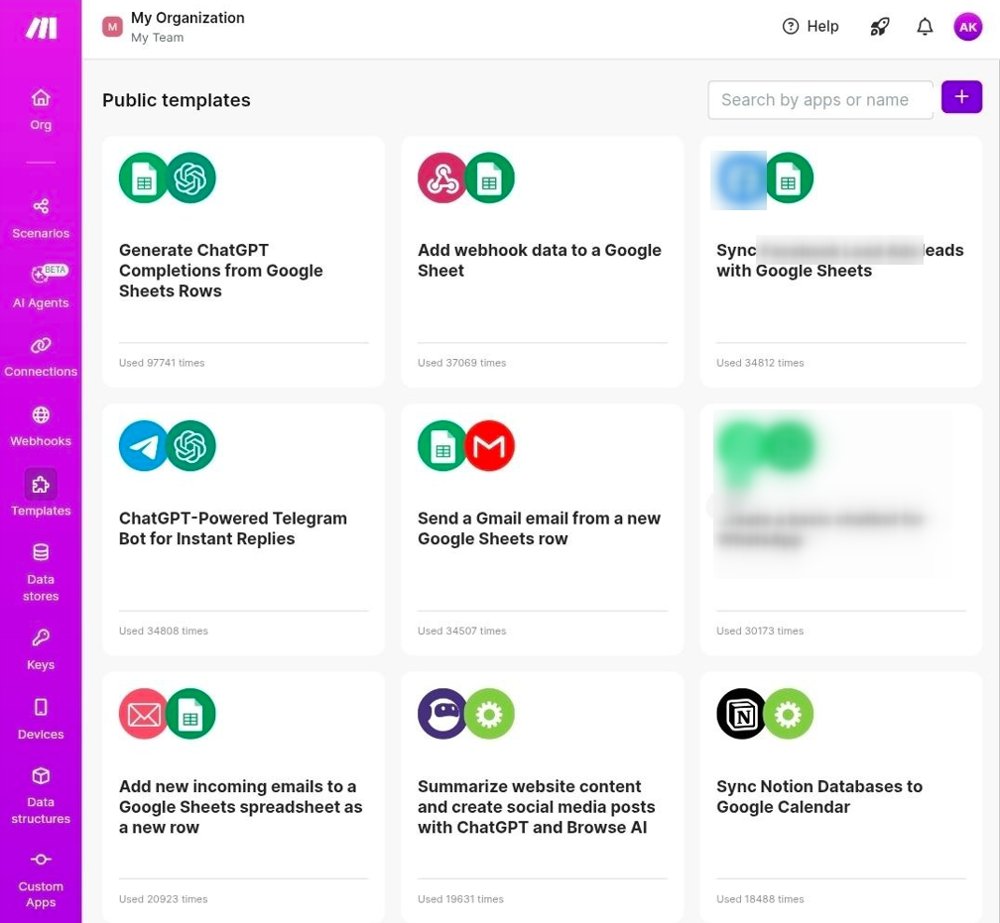
Task: Click the notifications bell icon
Action: [925, 27]
